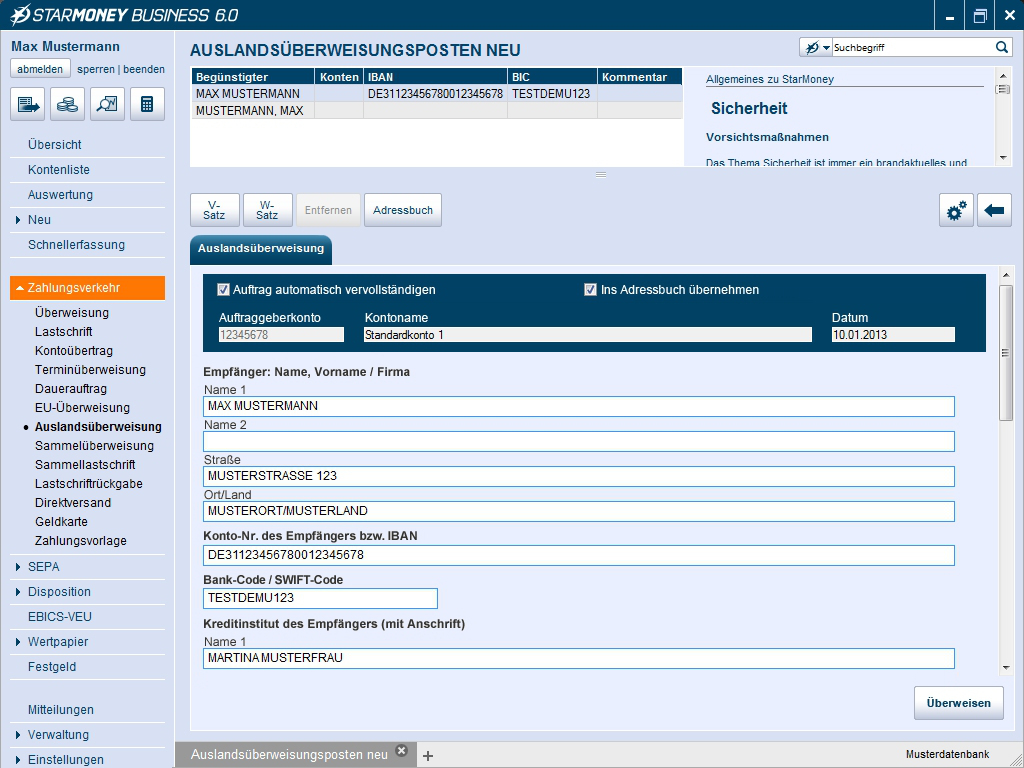
Task: Click the help panel scroll down arrow
Action: 1003,158
